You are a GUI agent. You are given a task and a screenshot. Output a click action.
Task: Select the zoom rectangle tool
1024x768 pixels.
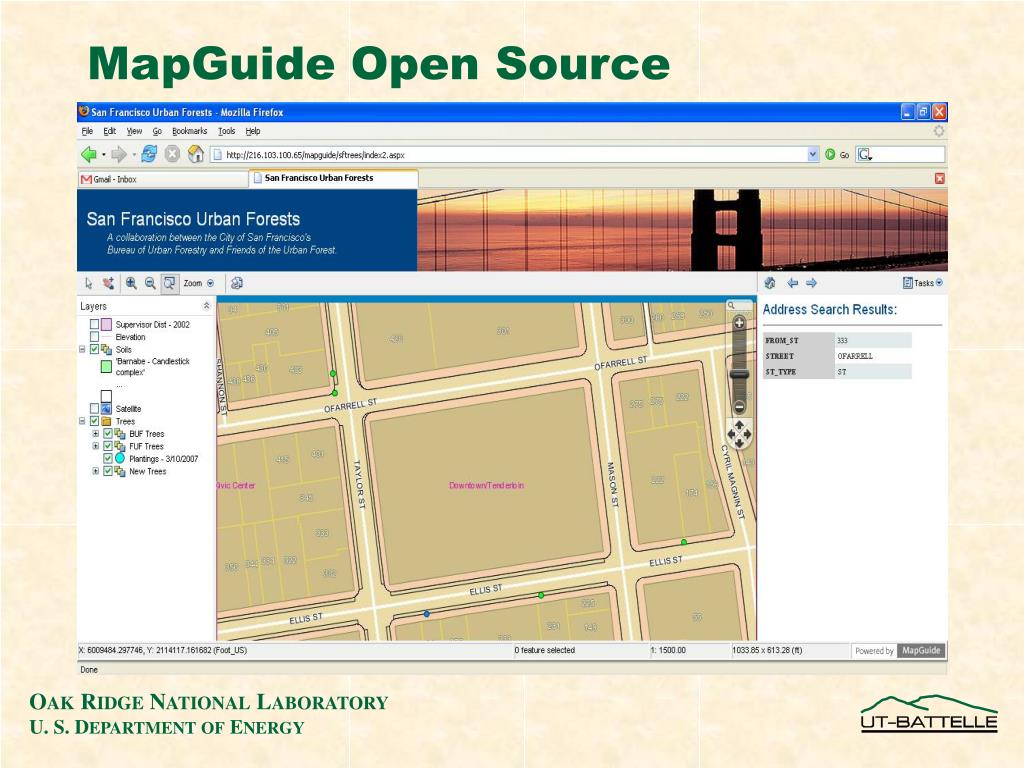[169, 283]
